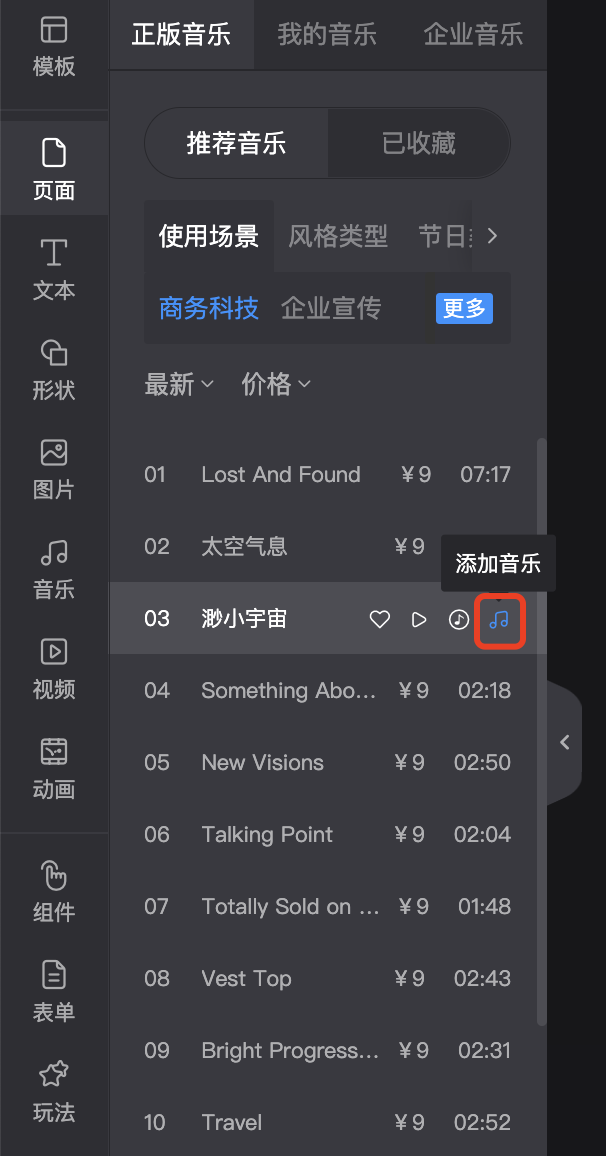Click the 视频 video sidebar icon
Image resolution: width=606 pixels, height=1156 pixels.
54,669
